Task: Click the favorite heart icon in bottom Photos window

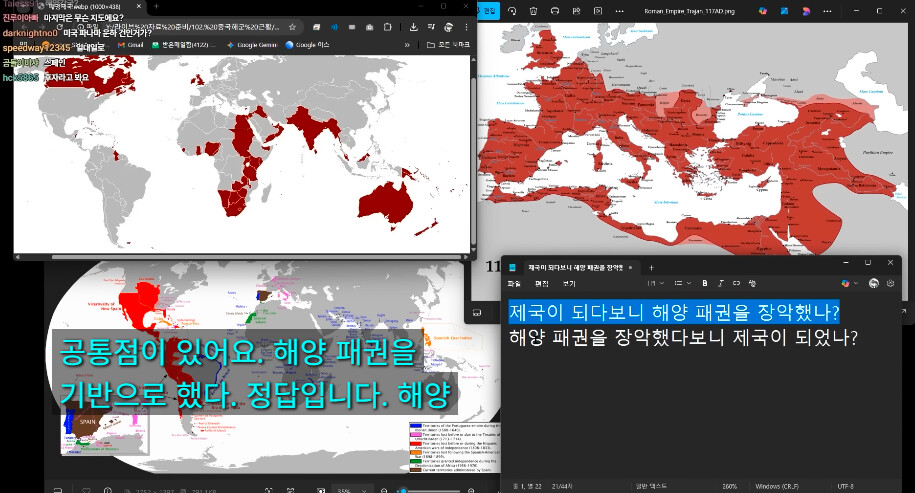Action: [86, 491]
